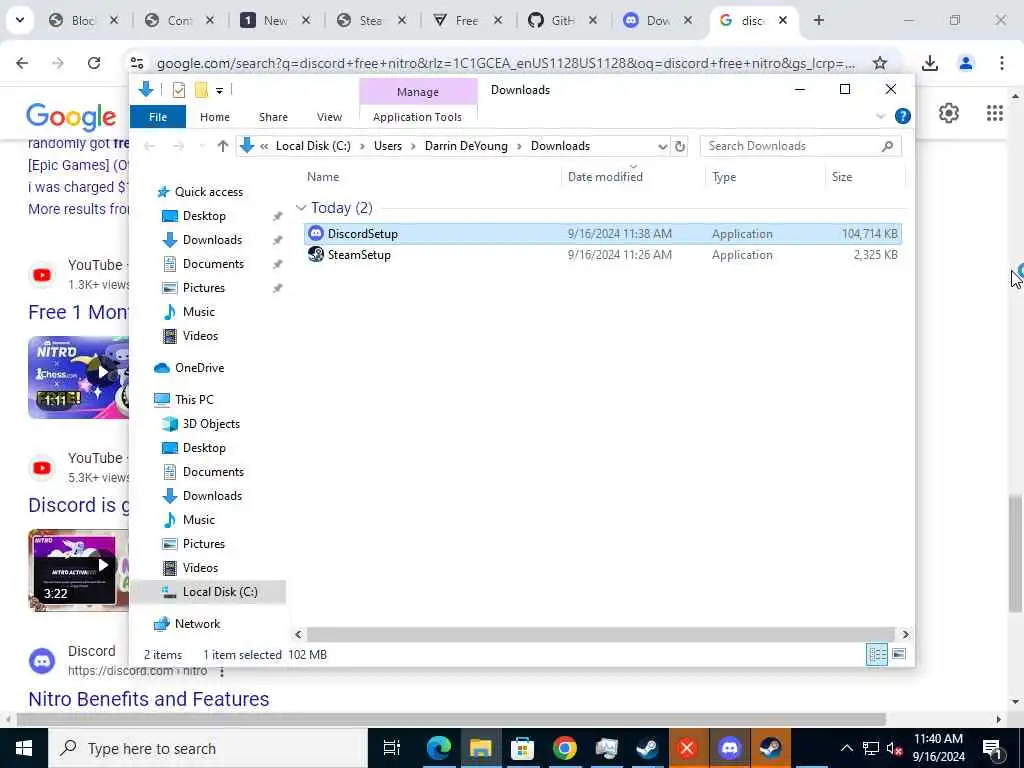The image size is (1024, 768).
Task: Open pinned Desktop under Quick access
Action: pyautogui.click(x=204, y=216)
